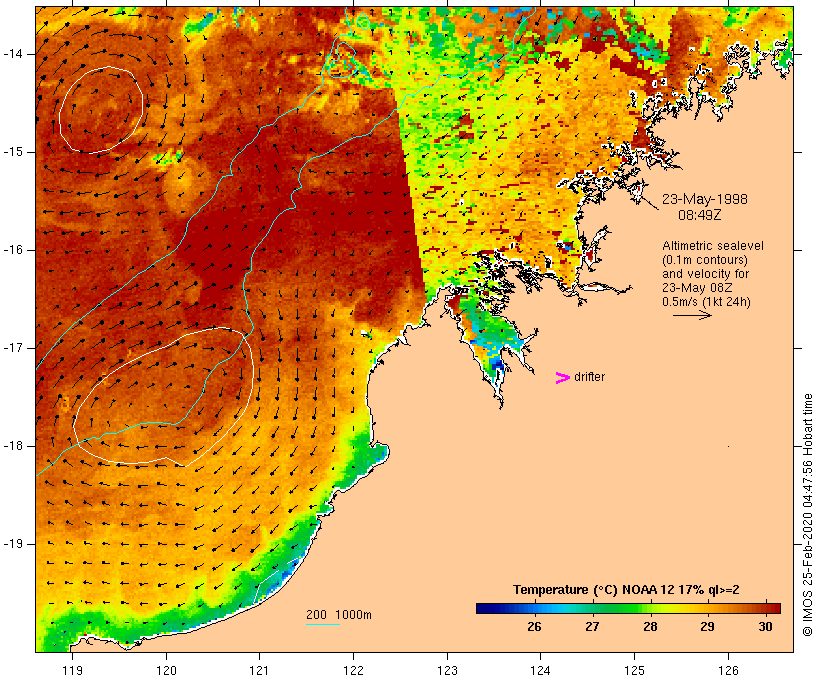Click the cyan depth contour legend line
The width and height of the screenshot is (820, 680).
[x=323, y=624]
